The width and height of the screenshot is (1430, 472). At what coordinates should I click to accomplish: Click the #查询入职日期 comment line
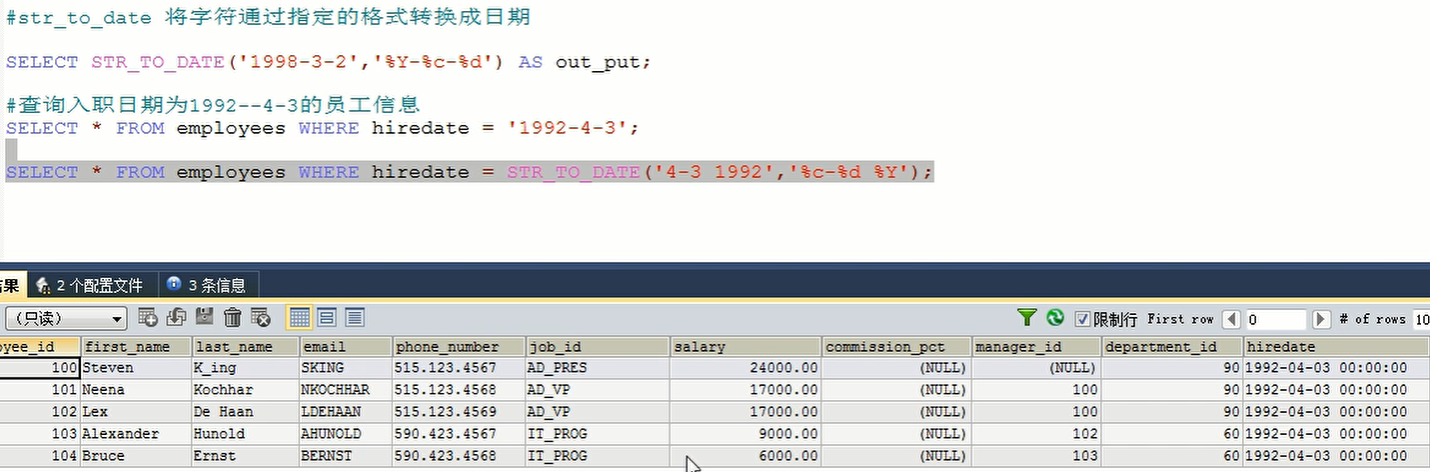(212, 104)
